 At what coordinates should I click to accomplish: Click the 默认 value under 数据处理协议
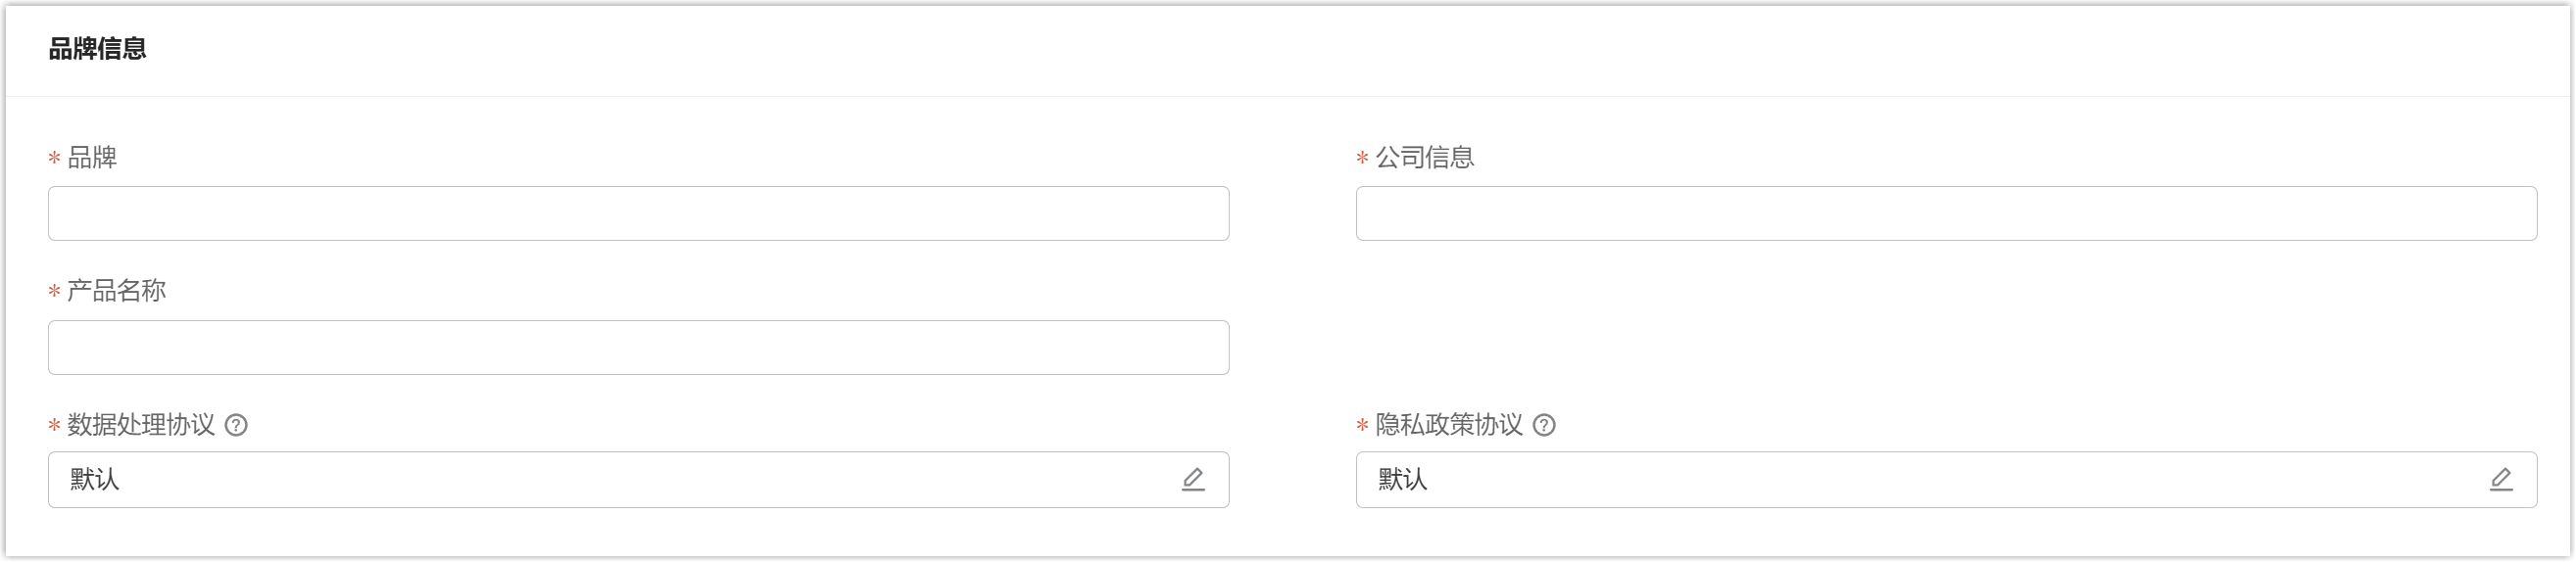(x=95, y=480)
